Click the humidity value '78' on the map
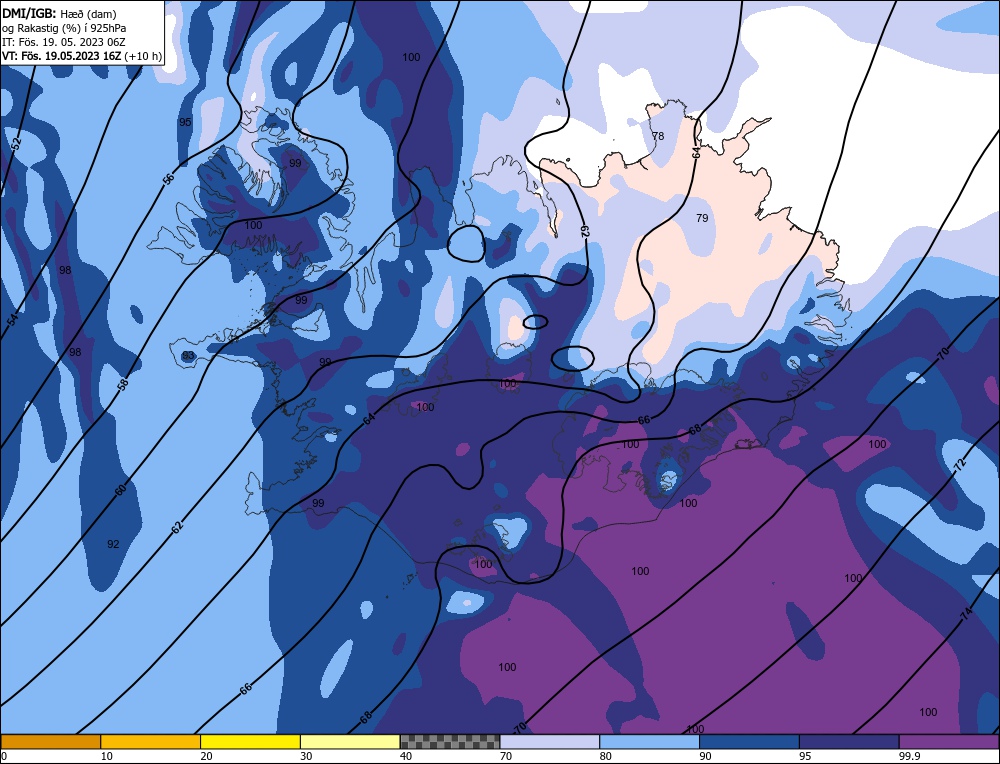 tap(658, 136)
